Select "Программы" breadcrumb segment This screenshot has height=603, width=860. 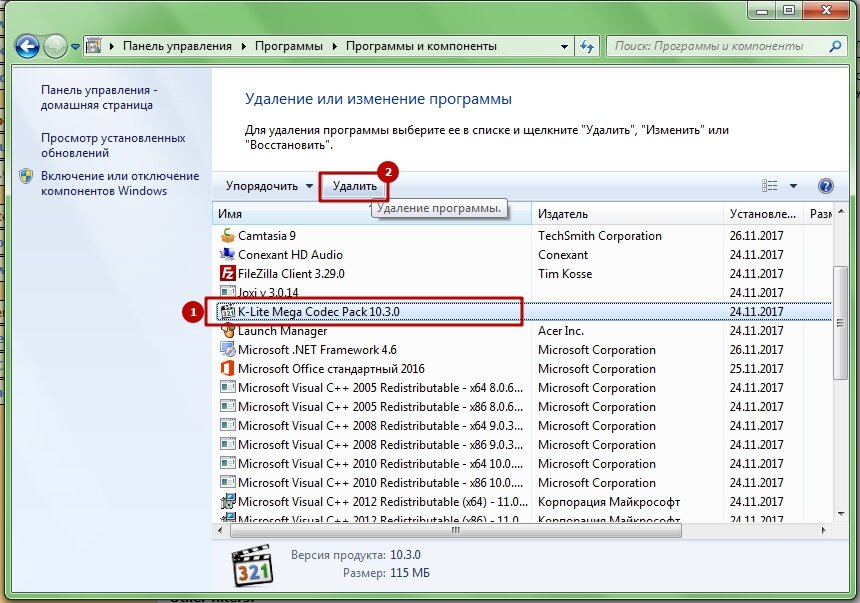288,46
